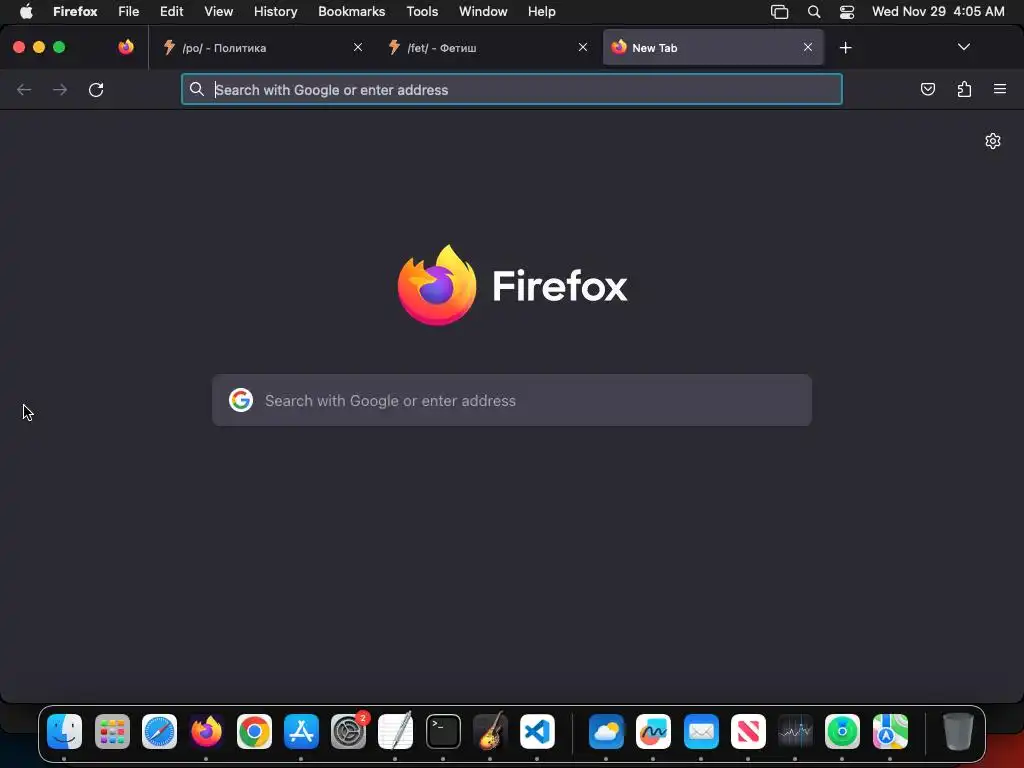This screenshot has width=1024, height=768.
Task: Open the History menu
Action: 276,12
